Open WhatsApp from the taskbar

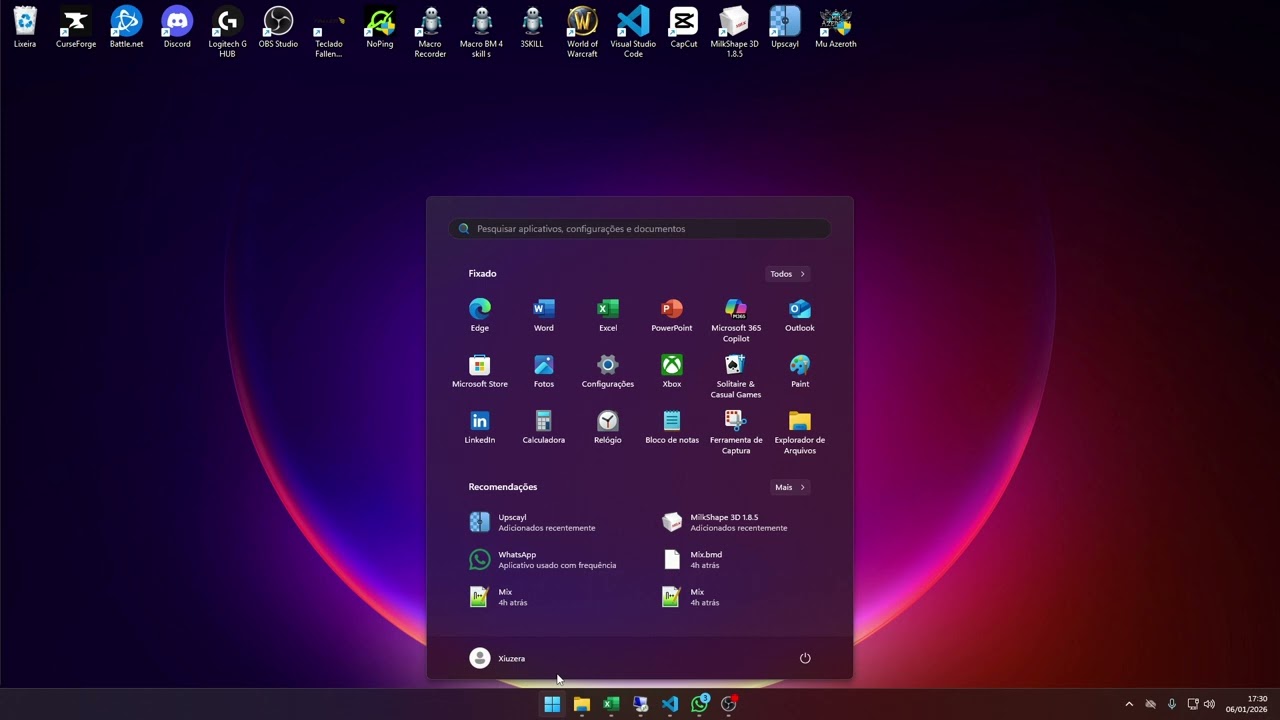point(700,704)
